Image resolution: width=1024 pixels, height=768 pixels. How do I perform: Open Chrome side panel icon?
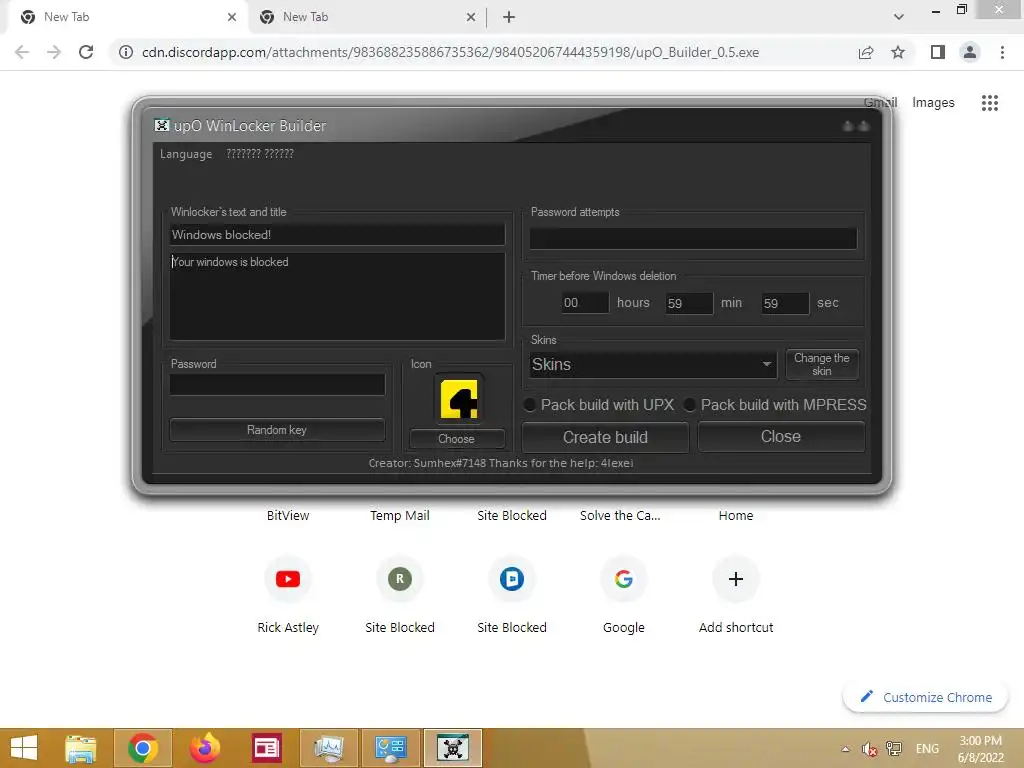coord(938,52)
